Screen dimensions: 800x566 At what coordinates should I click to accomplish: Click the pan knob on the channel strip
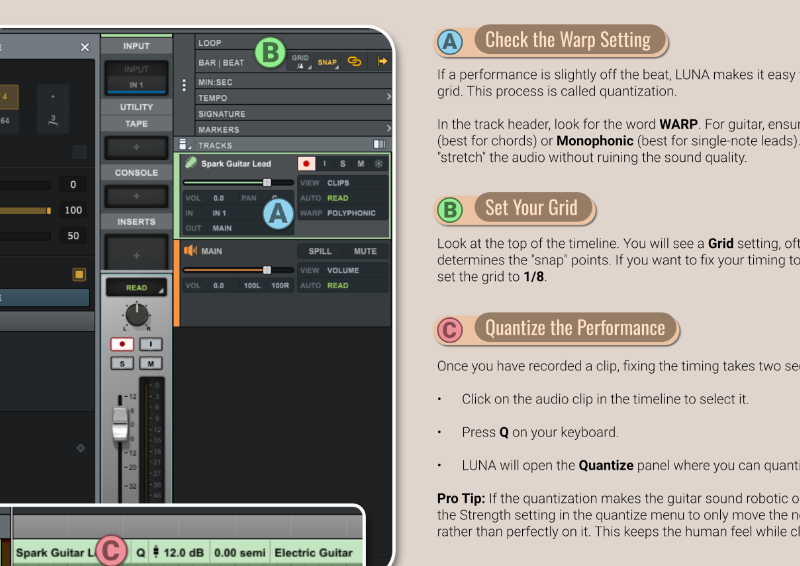pyautogui.click(x=137, y=314)
